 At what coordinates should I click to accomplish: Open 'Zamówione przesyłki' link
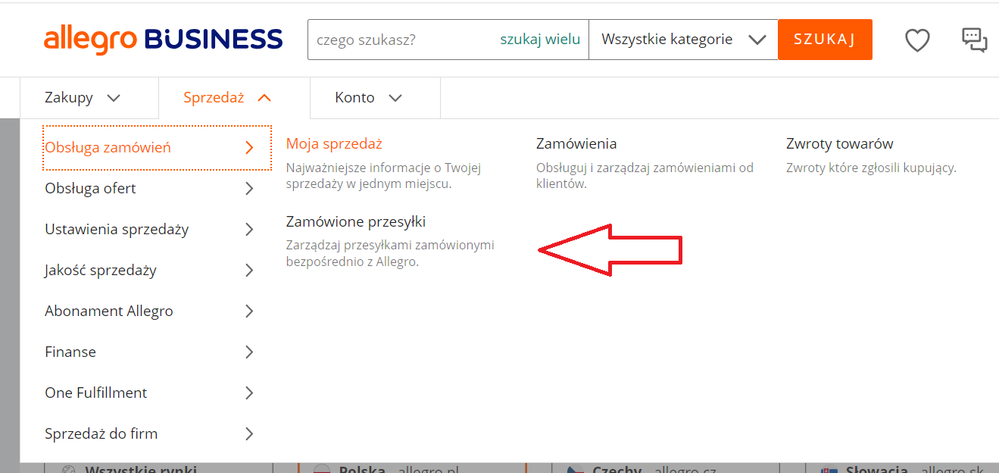coord(356,222)
